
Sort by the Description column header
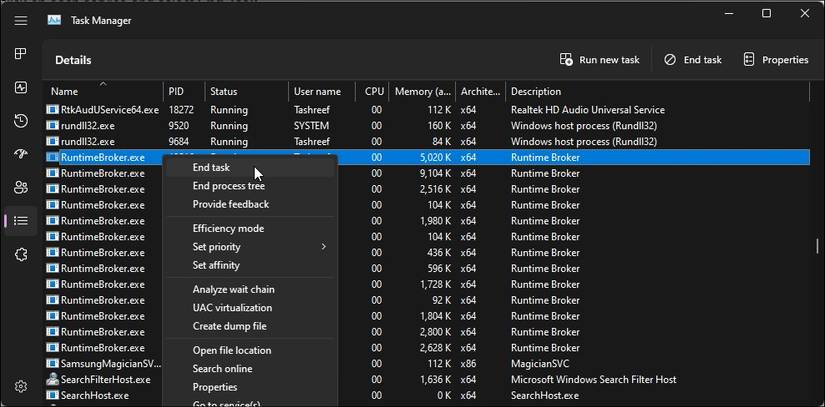(x=657, y=91)
